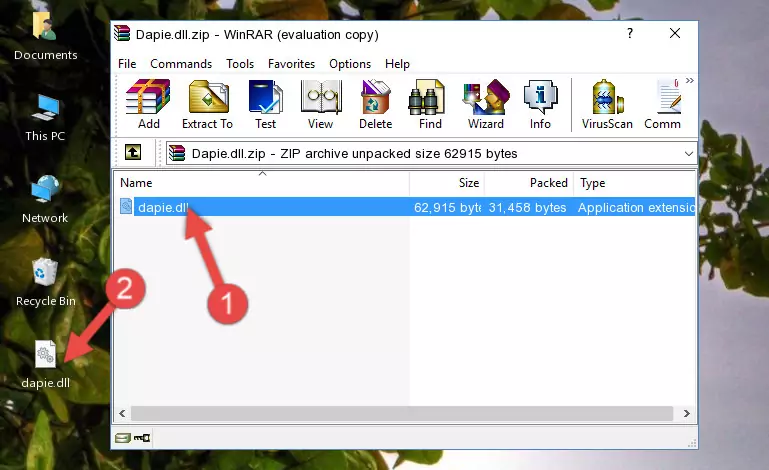Sort by Packed column header
769x470 pixels.
(x=529, y=183)
